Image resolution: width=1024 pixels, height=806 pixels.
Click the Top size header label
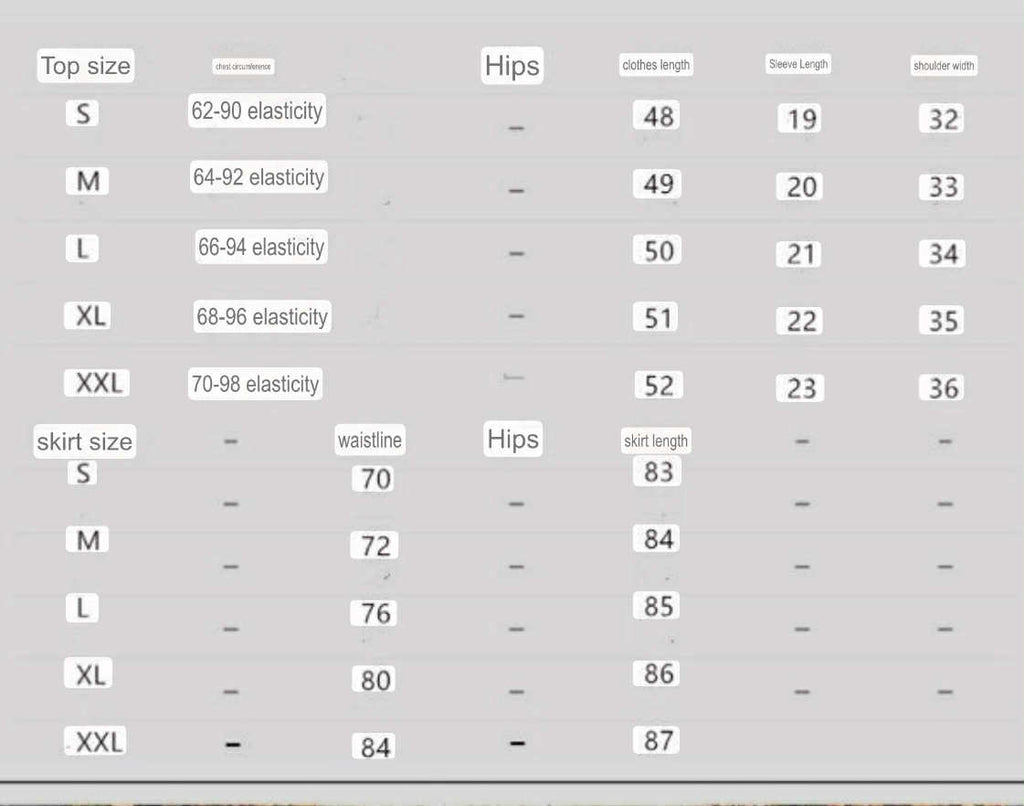point(86,65)
